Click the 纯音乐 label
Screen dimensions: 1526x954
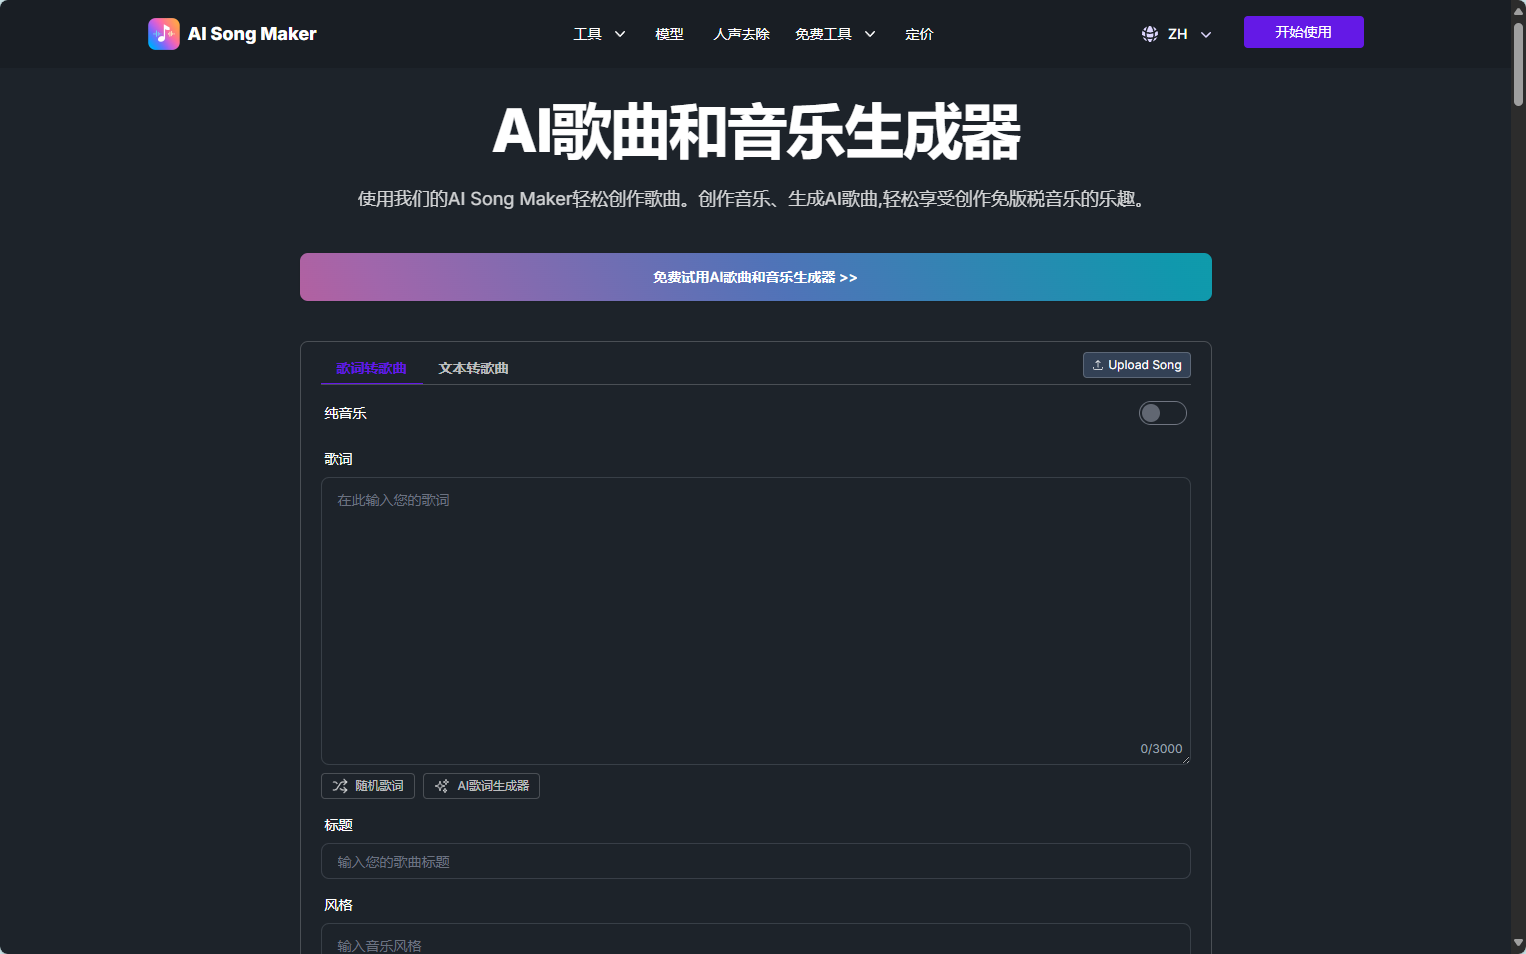345,413
